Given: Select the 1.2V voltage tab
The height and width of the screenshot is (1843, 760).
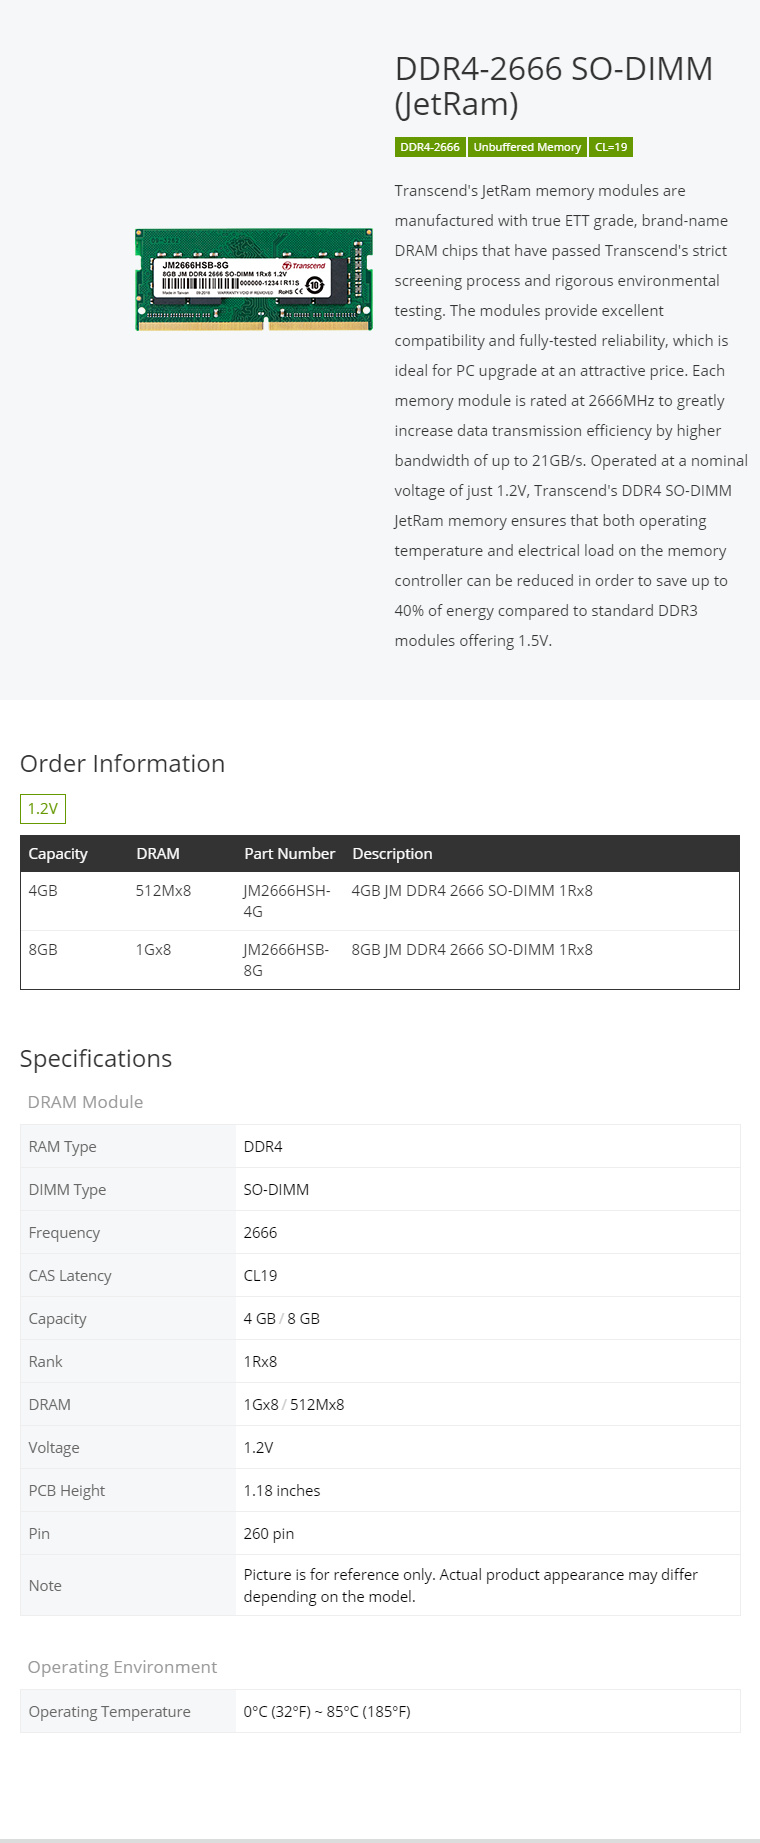Looking at the screenshot, I should [x=43, y=808].
